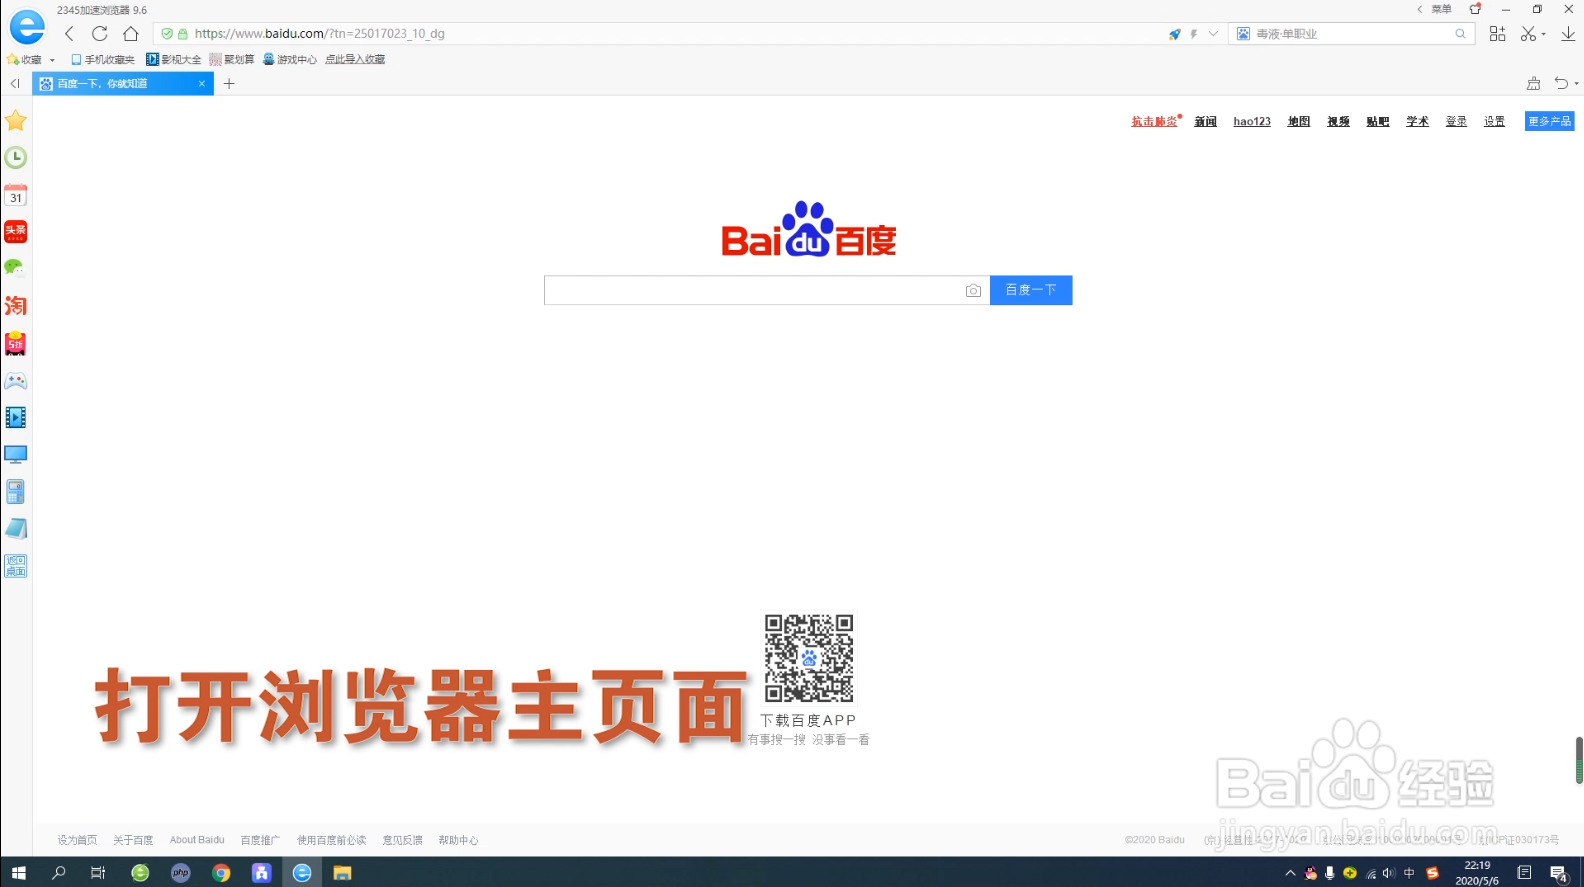Collapse the sidebar with the tab-bar arrow
This screenshot has height=887, width=1584.
[15, 84]
